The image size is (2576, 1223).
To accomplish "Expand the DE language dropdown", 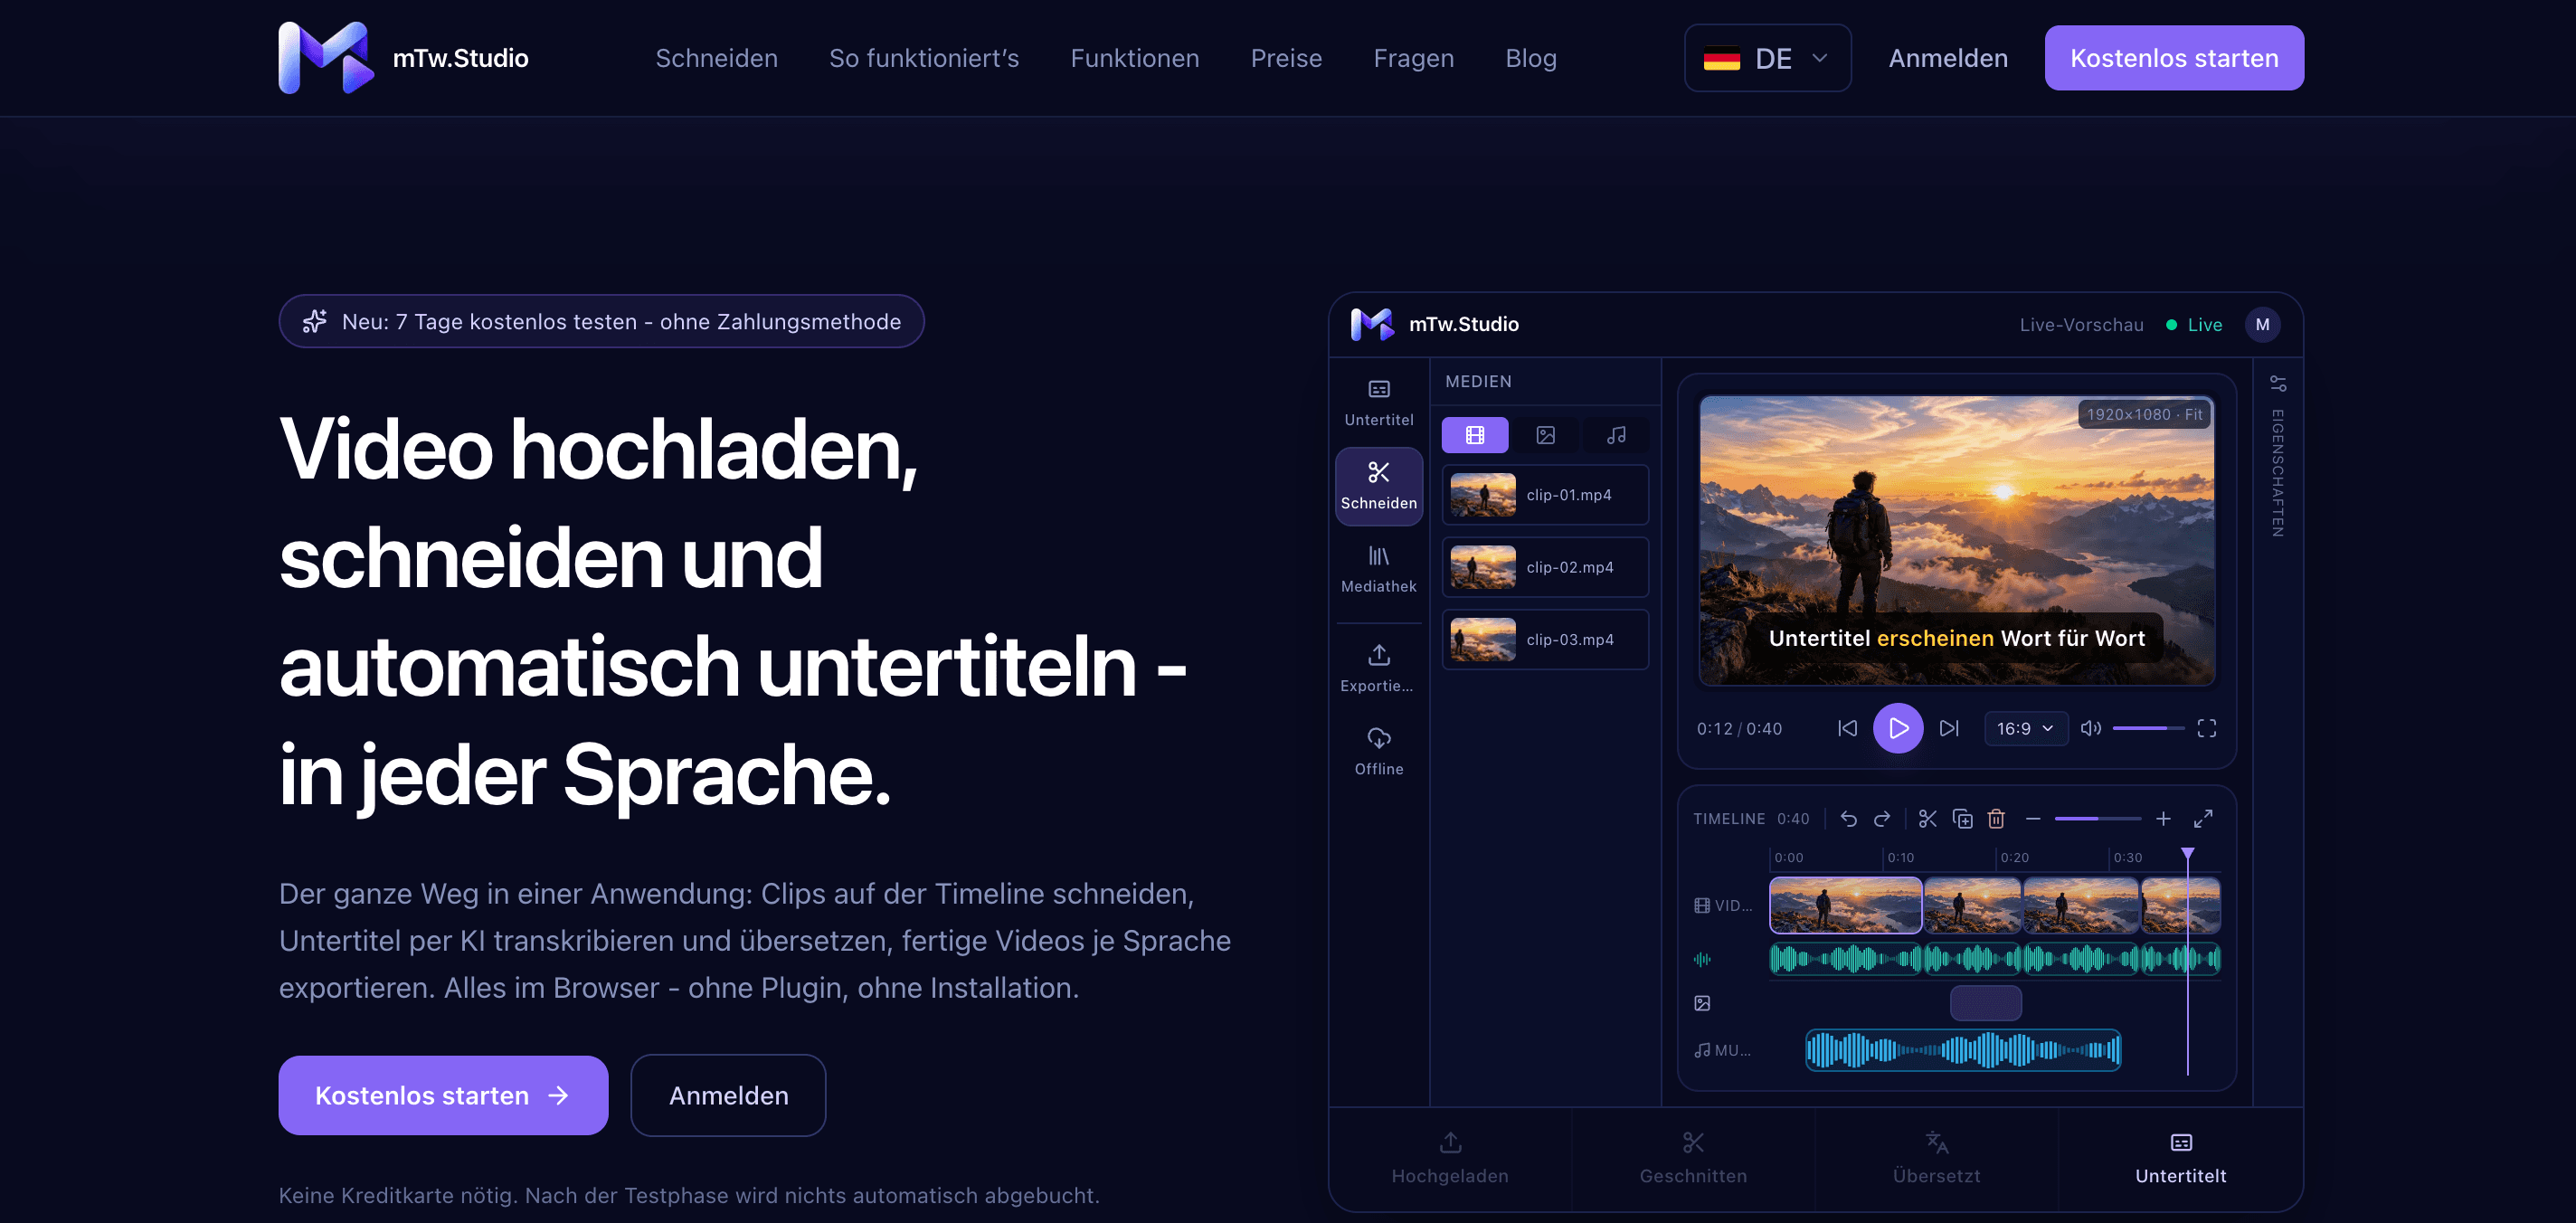I will click(1767, 58).
